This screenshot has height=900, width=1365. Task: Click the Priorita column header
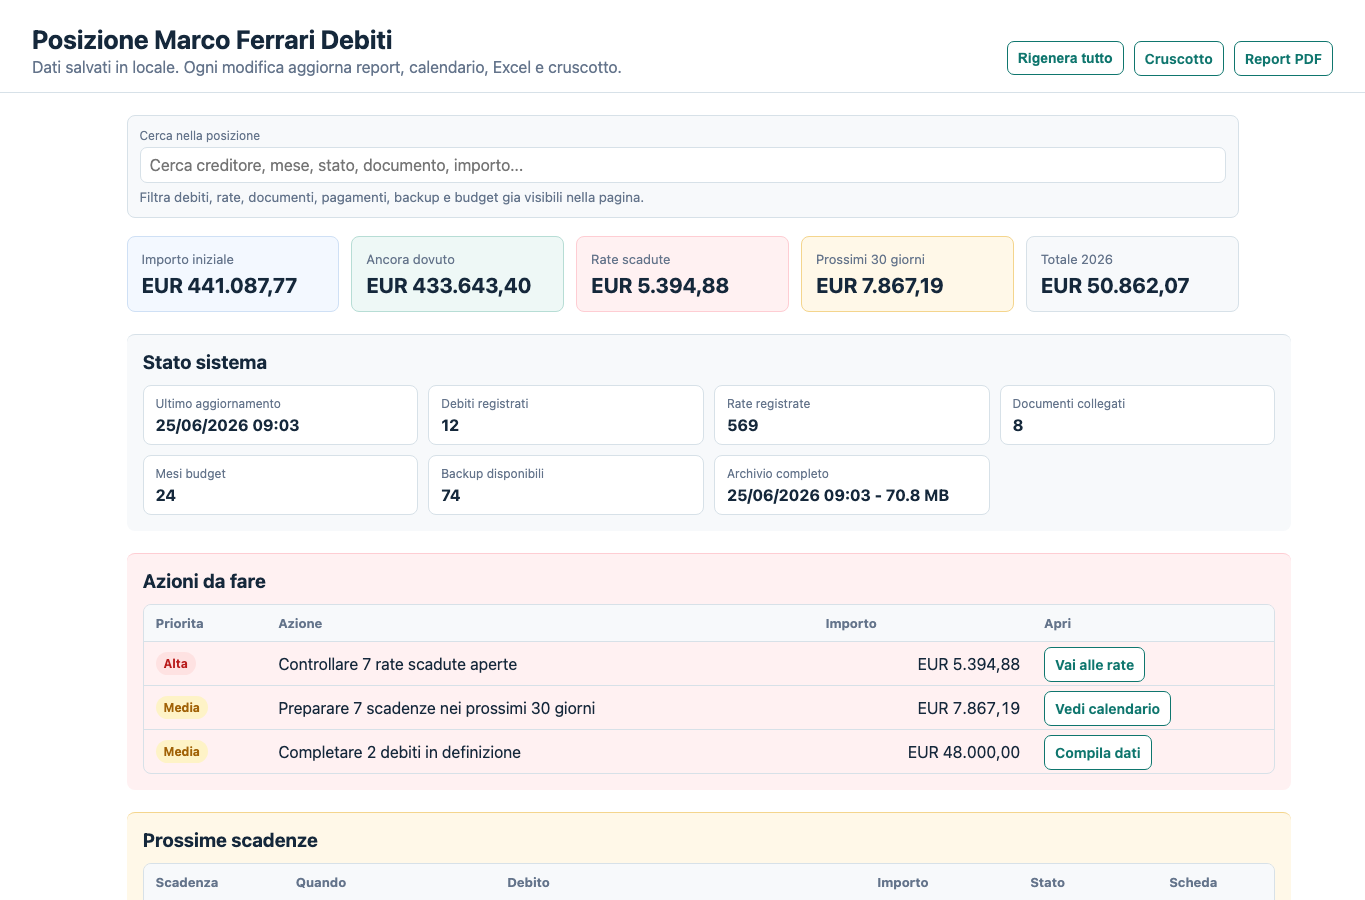179,623
